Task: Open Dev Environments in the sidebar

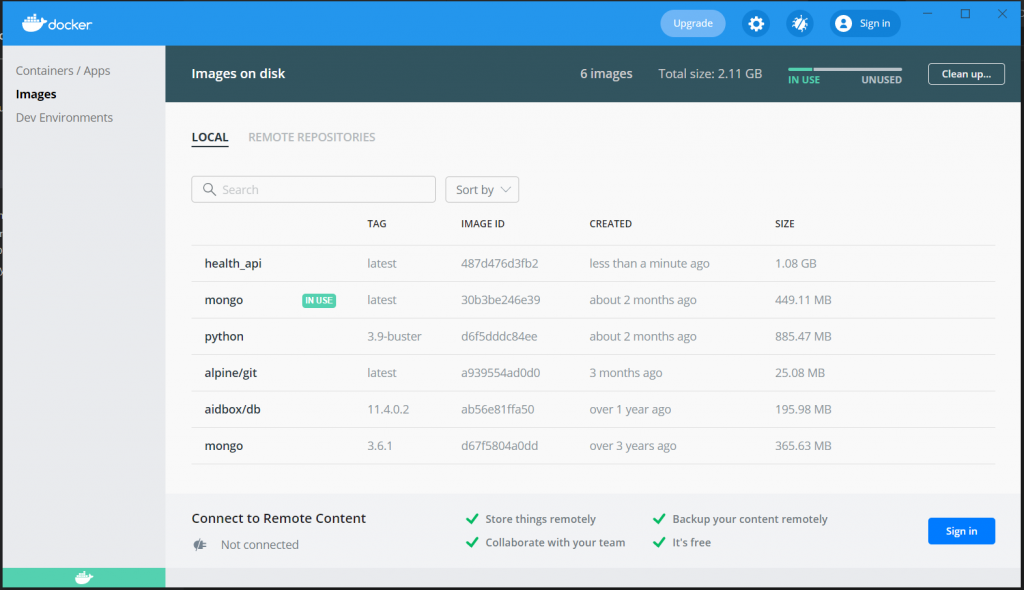Action: click(x=64, y=118)
